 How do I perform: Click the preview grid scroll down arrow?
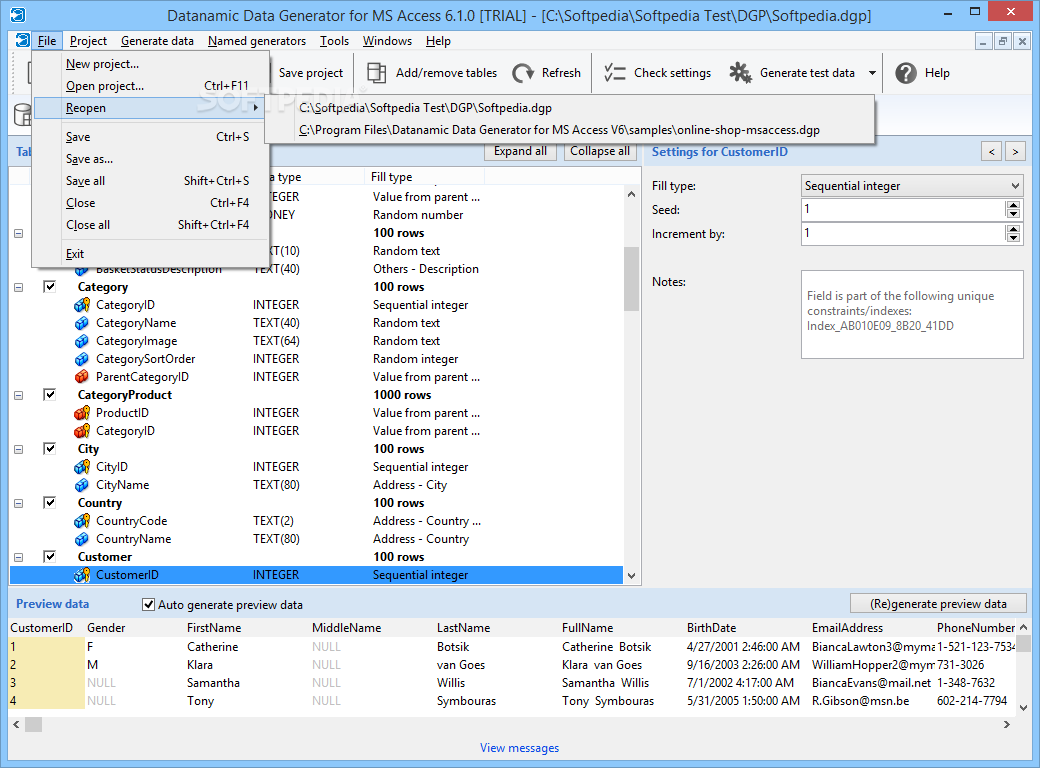[x=1023, y=708]
